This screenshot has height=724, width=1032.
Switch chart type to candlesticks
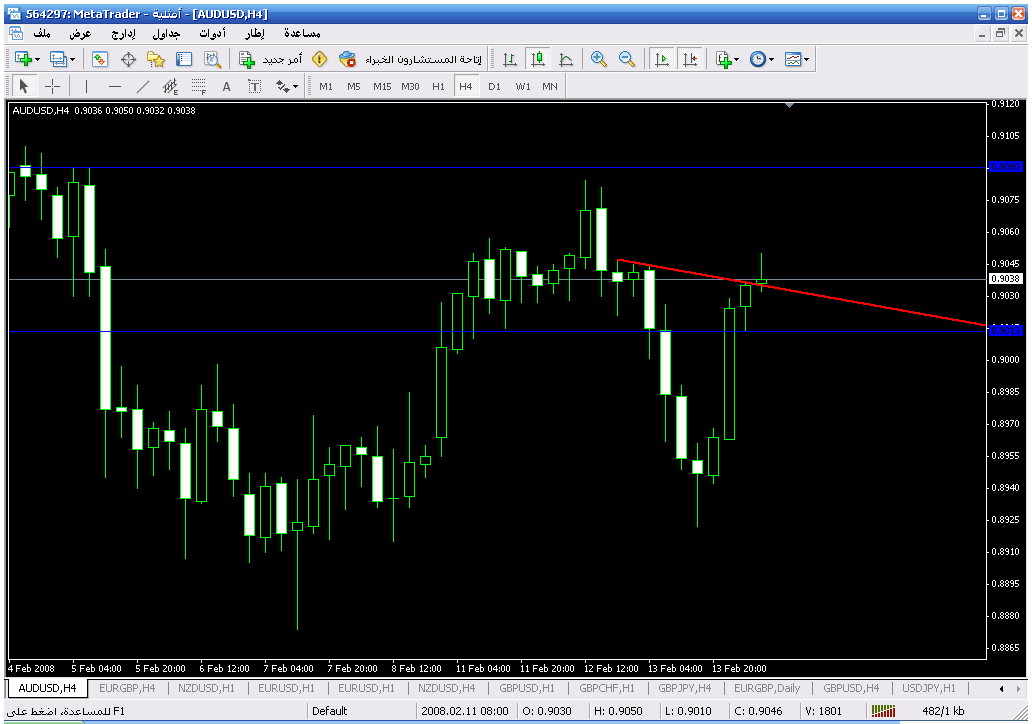point(538,60)
